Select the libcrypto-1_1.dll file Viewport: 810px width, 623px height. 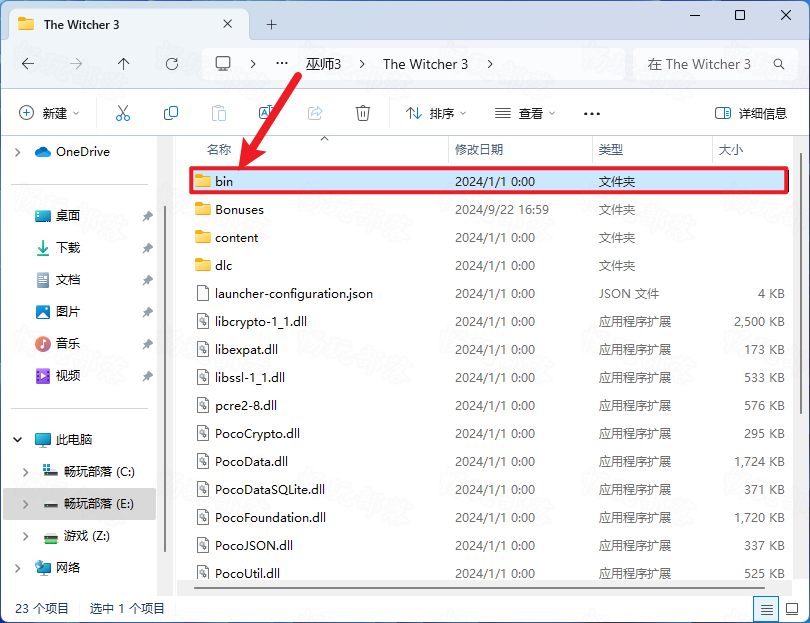coord(489,321)
